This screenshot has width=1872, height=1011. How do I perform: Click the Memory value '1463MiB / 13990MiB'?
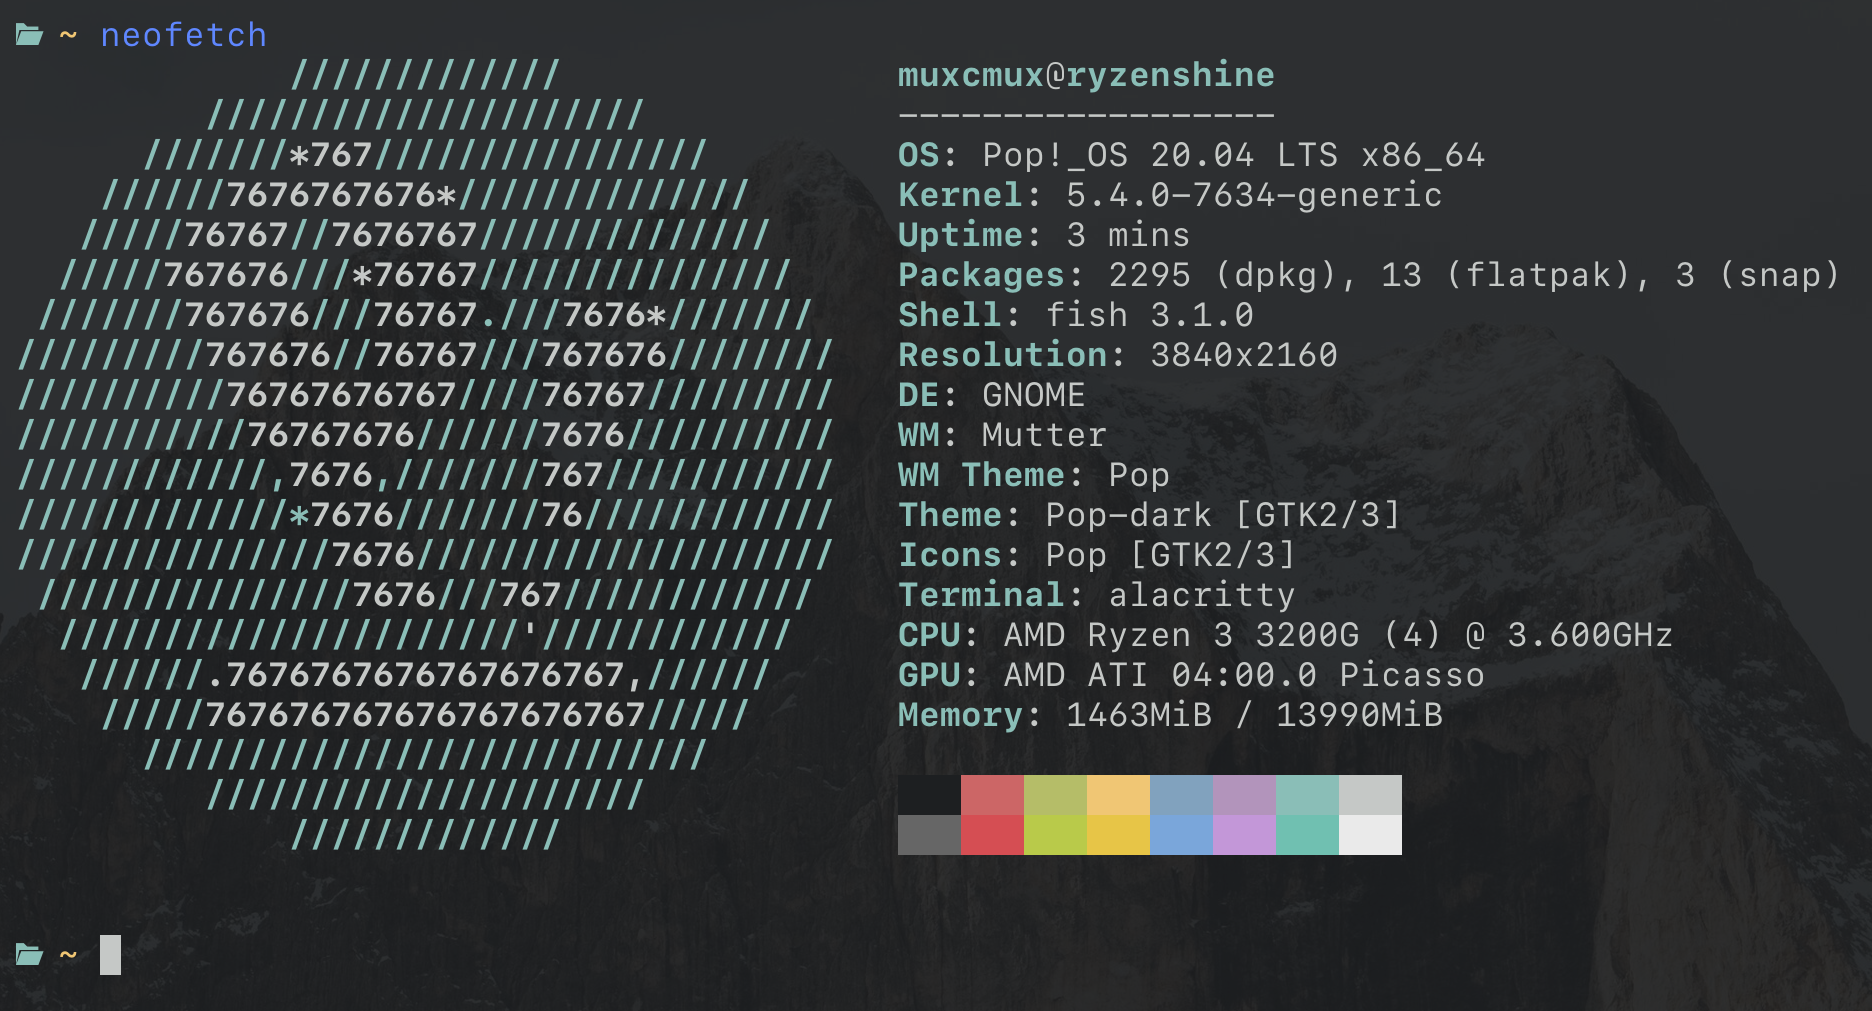tap(1254, 715)
